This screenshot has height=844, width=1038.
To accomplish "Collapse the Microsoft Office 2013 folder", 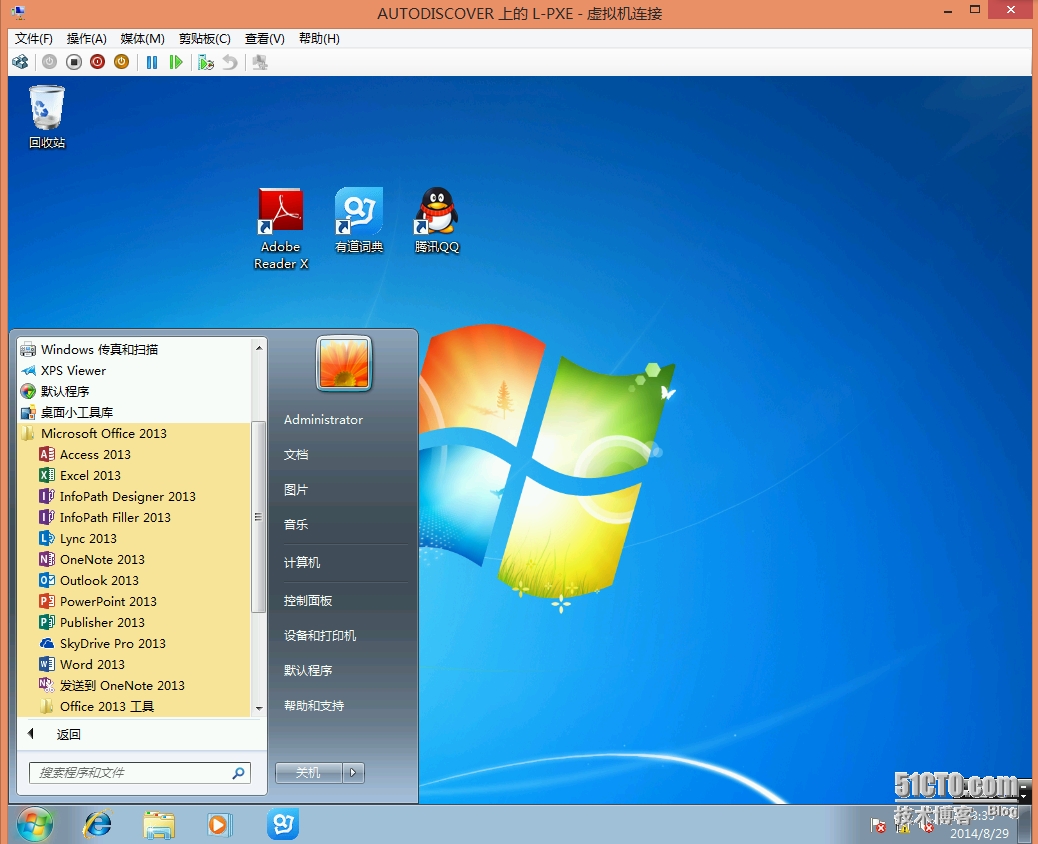I will tap(134, 434).
